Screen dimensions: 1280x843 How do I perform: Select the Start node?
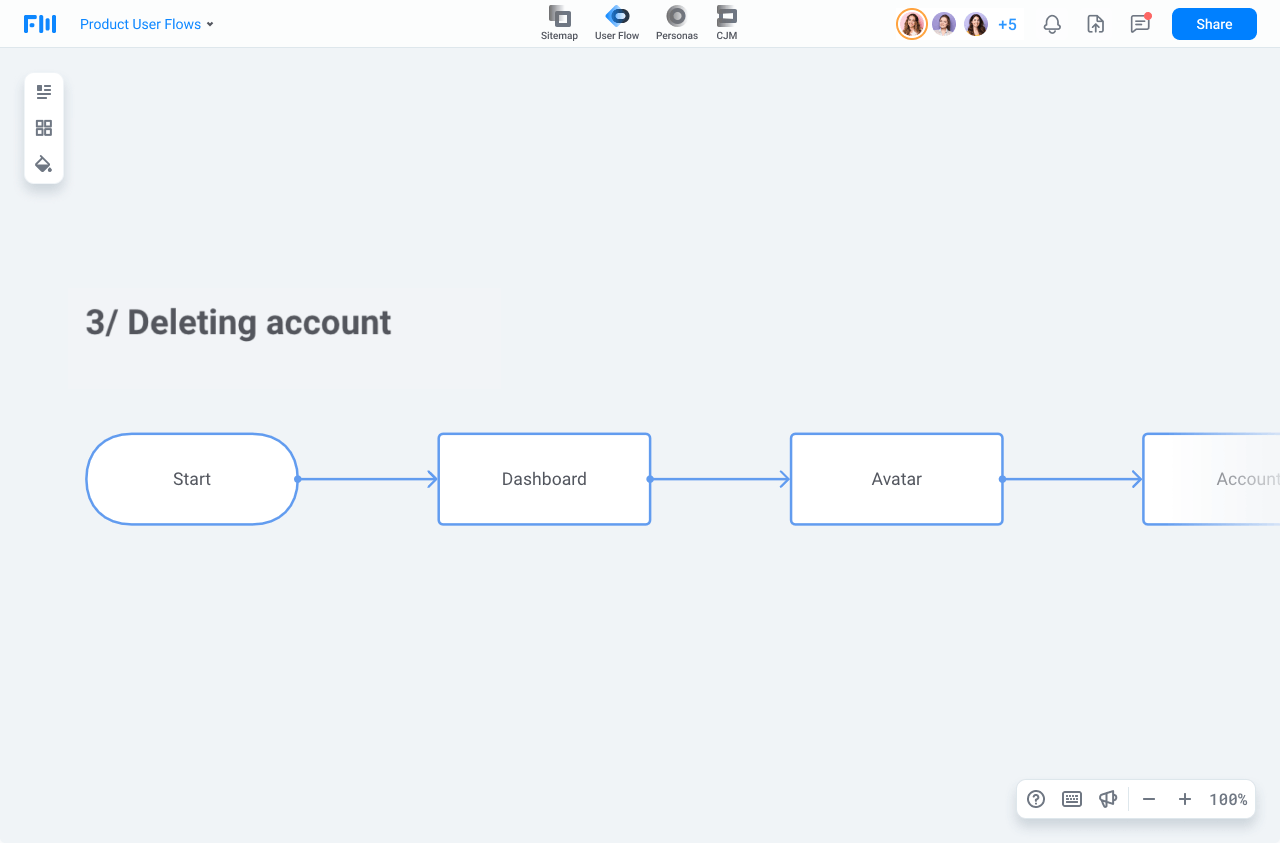point(192,479)
